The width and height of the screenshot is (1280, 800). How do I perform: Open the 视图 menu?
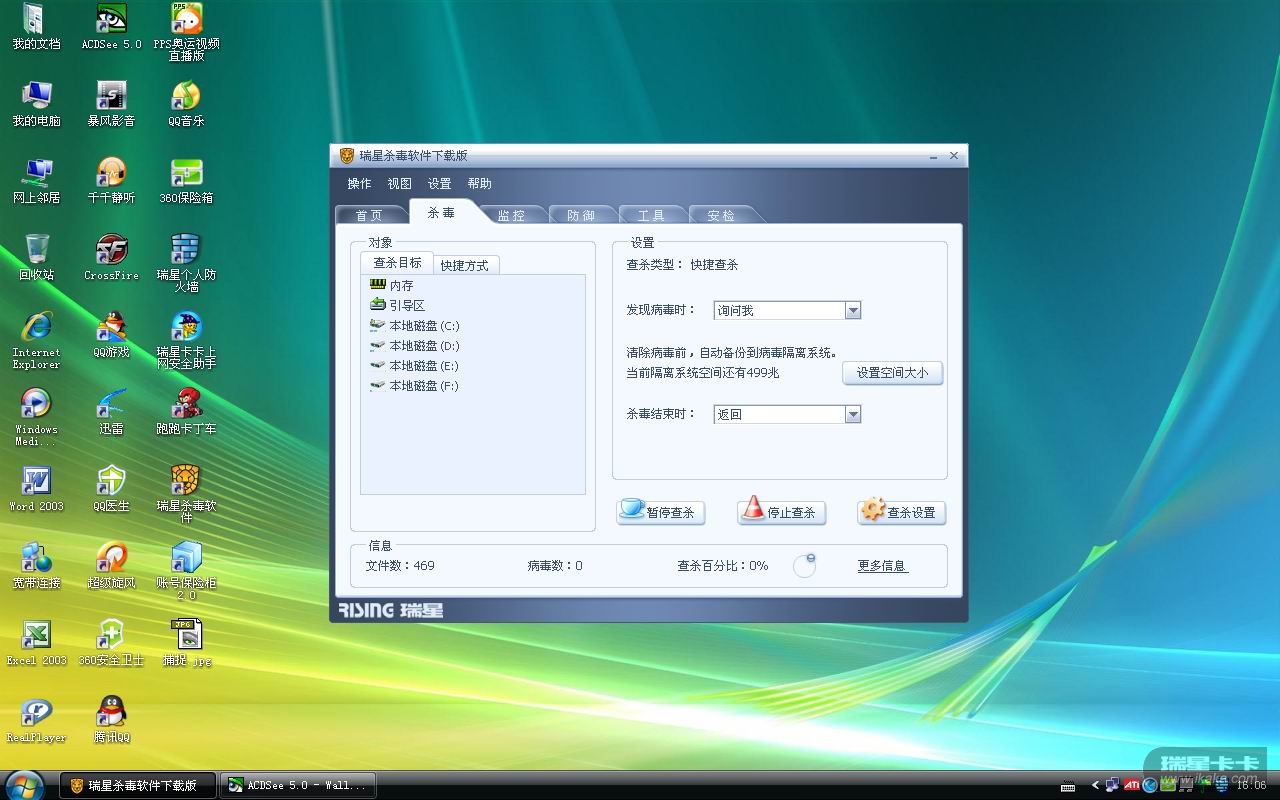tap(399, 184)
